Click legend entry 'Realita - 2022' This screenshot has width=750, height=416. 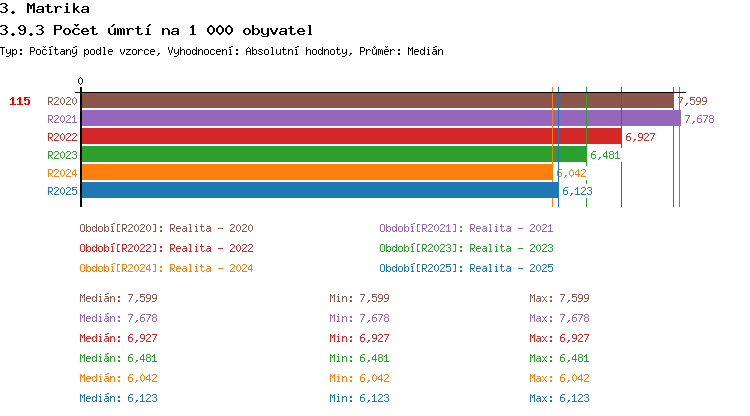click(x=166, y=248)
